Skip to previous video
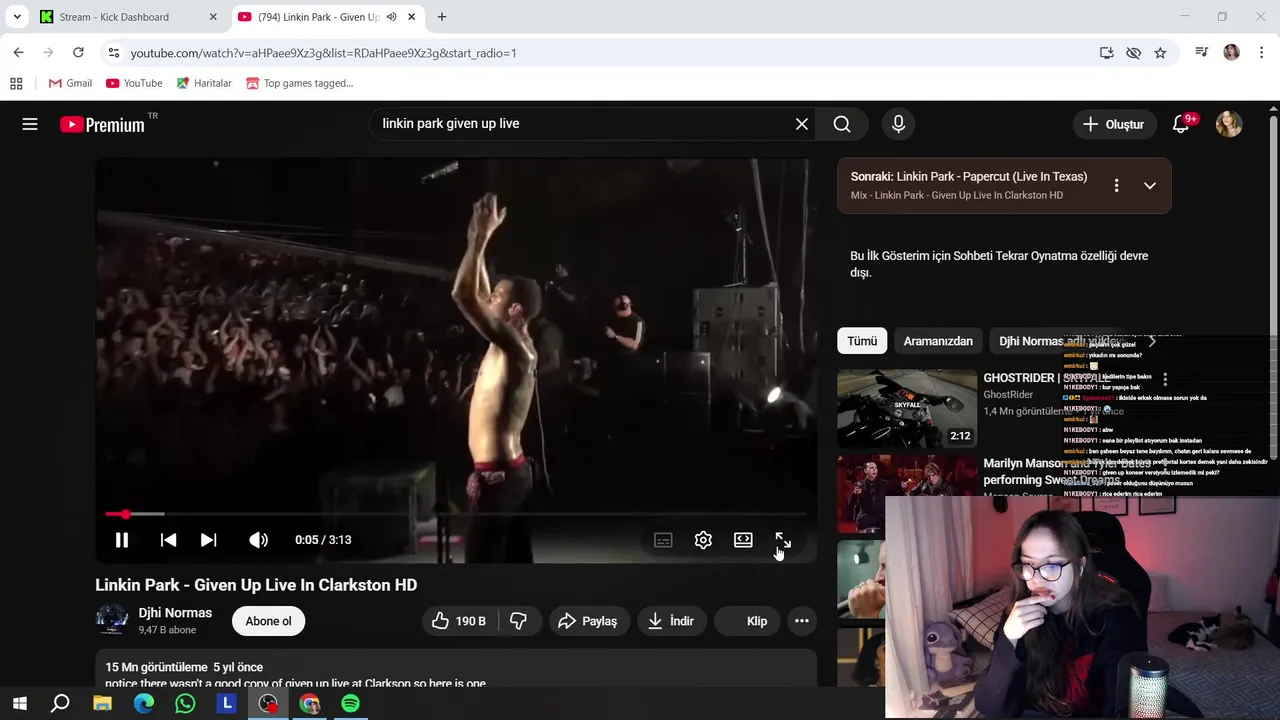1280x720 pixels. pyautogui.click(x=168, y=540)
